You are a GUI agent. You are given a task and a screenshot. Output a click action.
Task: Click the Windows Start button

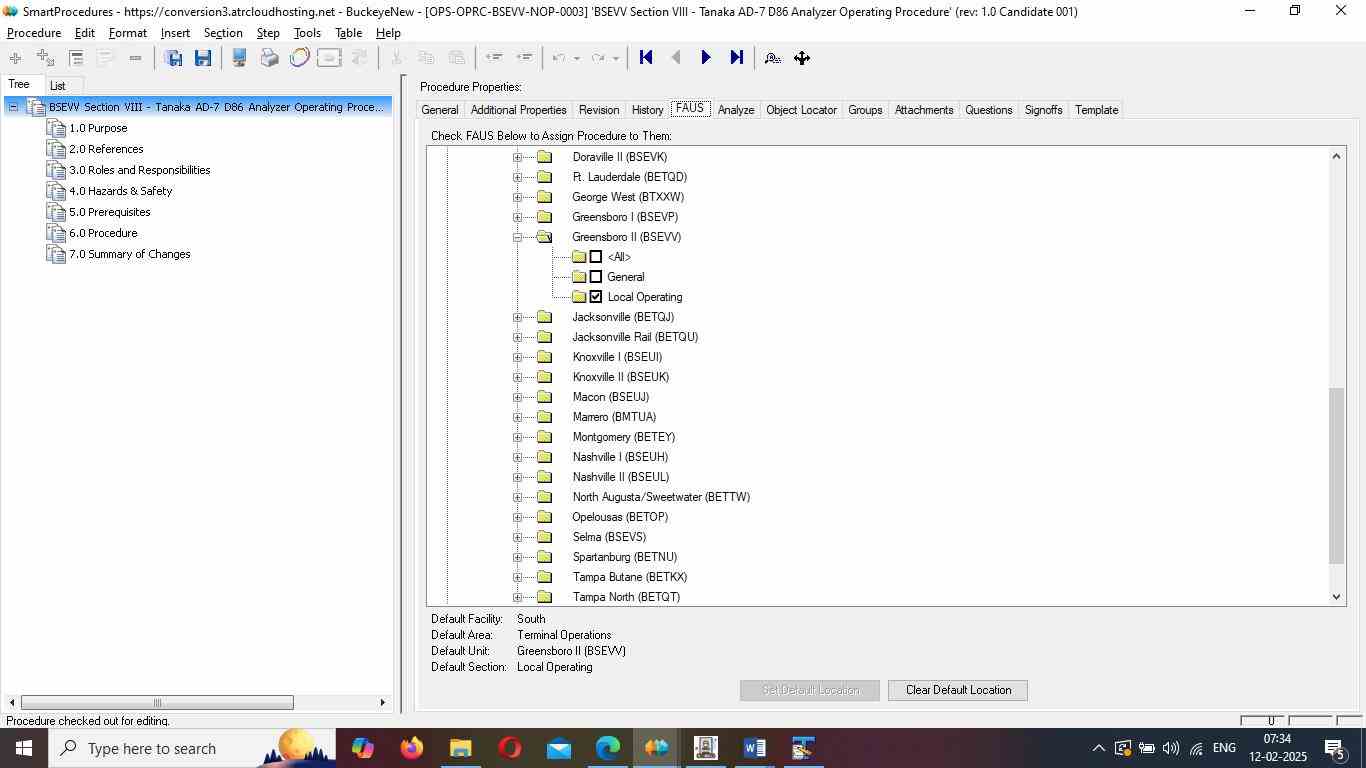[x=22, y=748]
